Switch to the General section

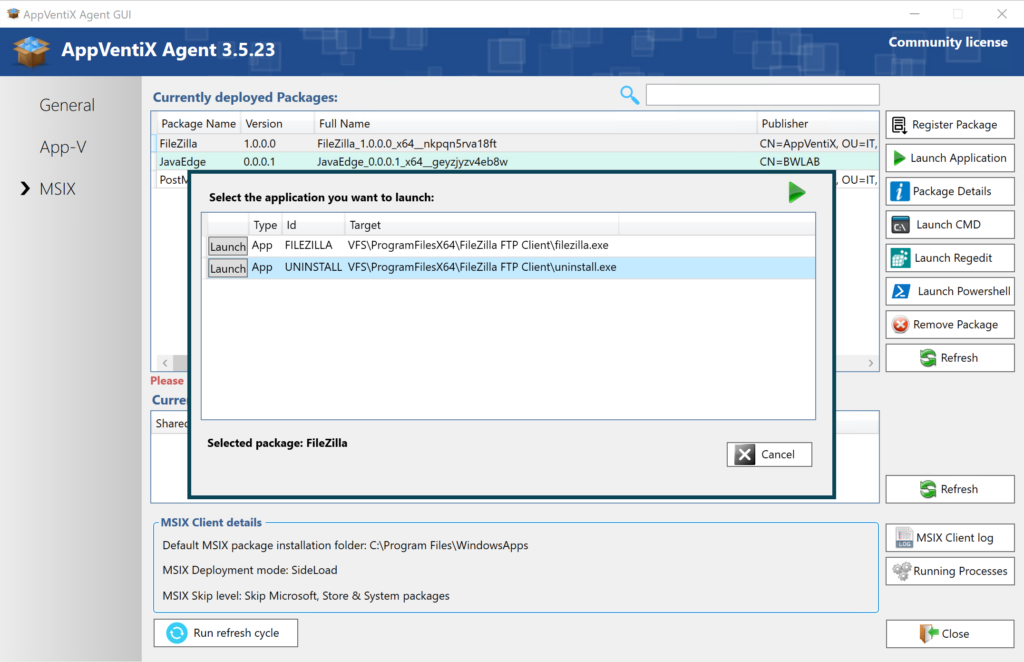[66, 104]
